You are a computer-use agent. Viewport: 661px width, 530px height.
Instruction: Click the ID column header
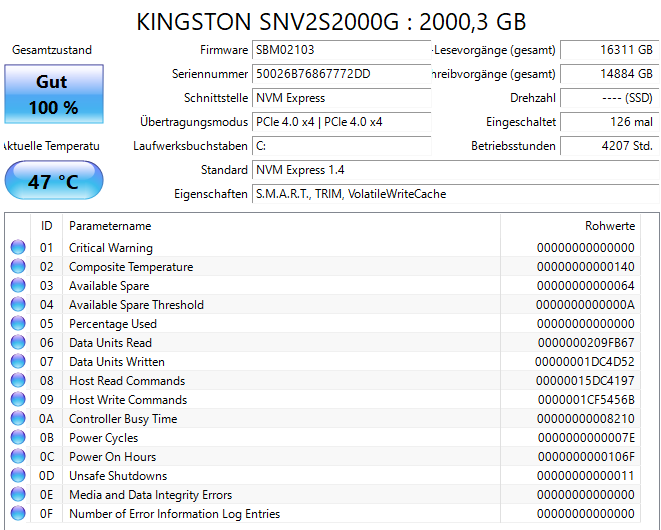click(x=46, y=226)
